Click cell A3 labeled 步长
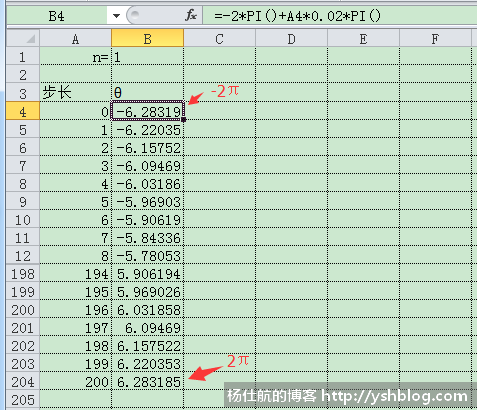 click(76, 92)
